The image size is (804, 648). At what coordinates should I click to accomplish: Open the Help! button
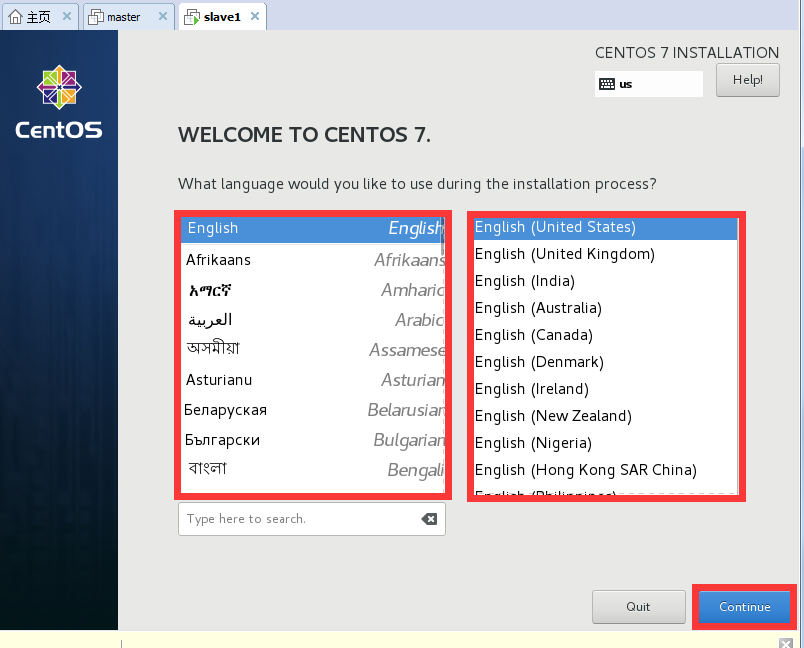[748, 80]
